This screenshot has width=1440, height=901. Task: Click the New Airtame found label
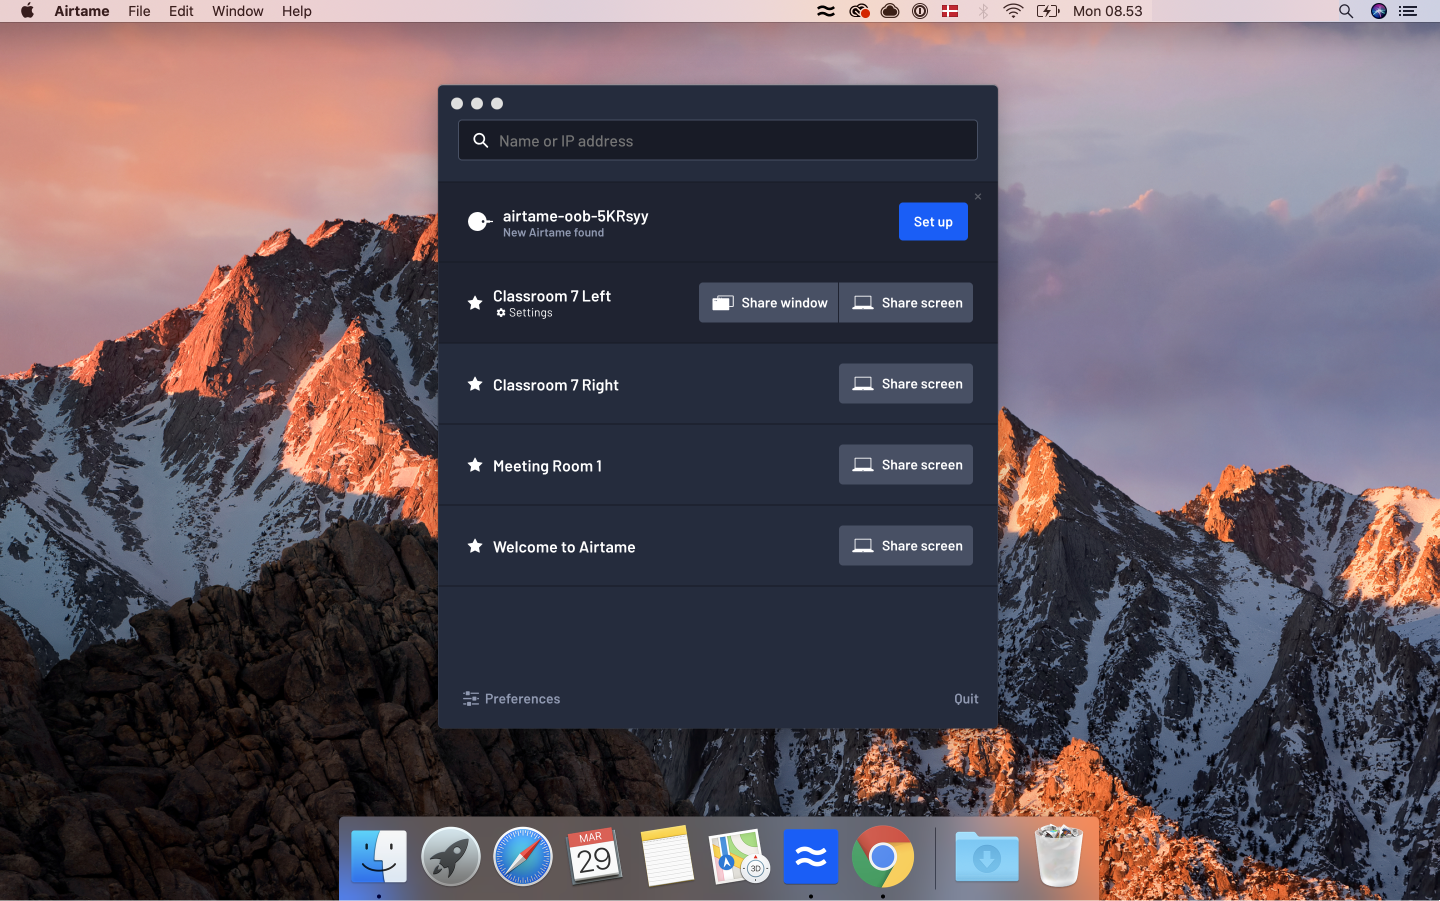(553, 233)
